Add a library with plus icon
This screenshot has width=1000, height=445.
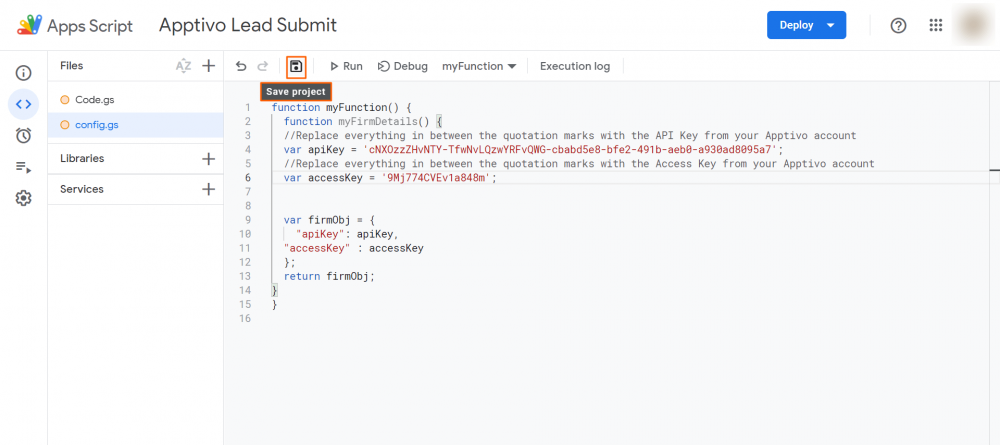point(208,158)
